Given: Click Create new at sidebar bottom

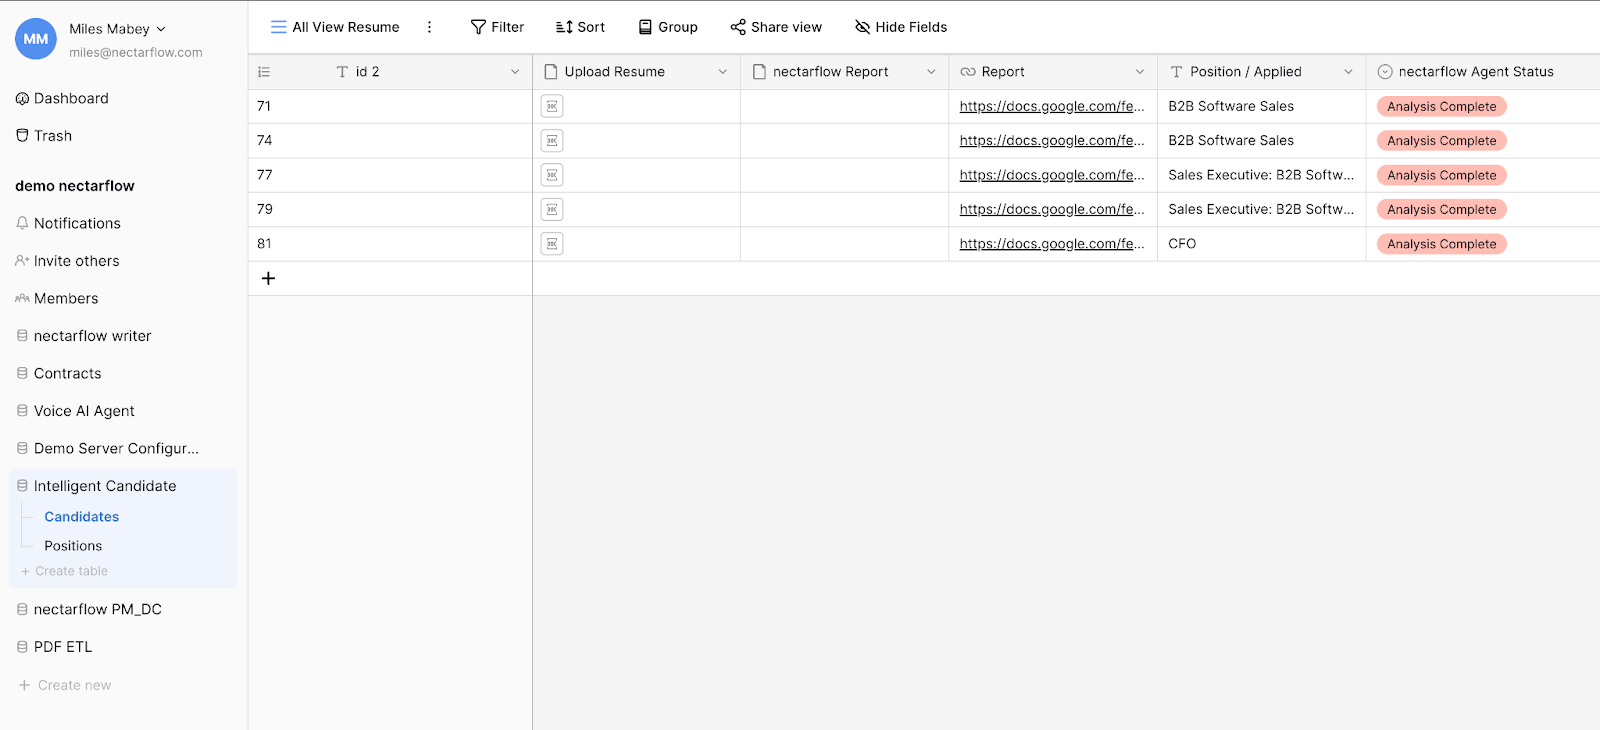Looking at the screenshot, I should click(65, 685).
